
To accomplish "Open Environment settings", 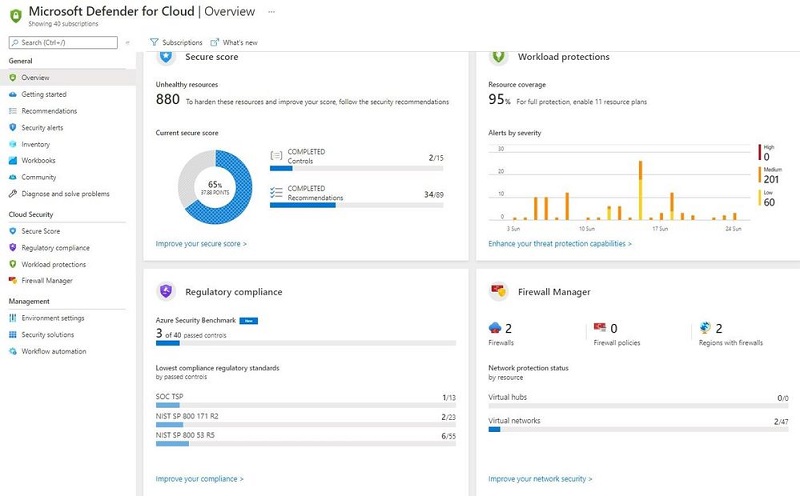I will click(53, 318).
